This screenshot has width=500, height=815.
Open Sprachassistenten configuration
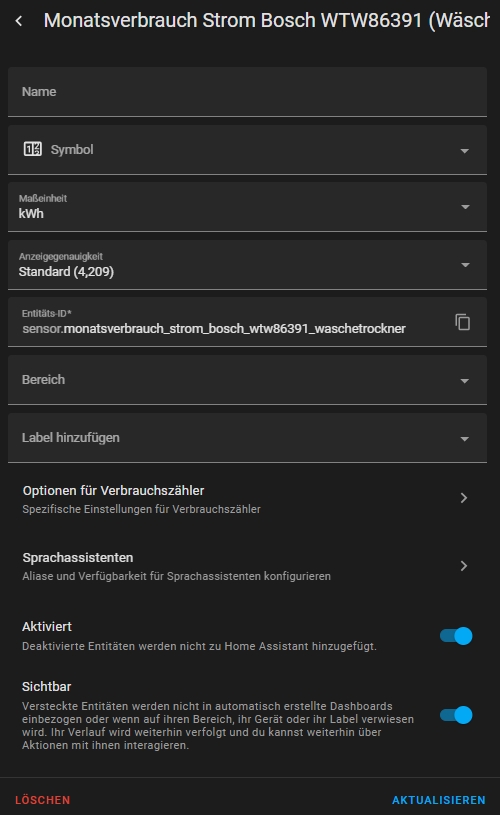tap(247, 566)
